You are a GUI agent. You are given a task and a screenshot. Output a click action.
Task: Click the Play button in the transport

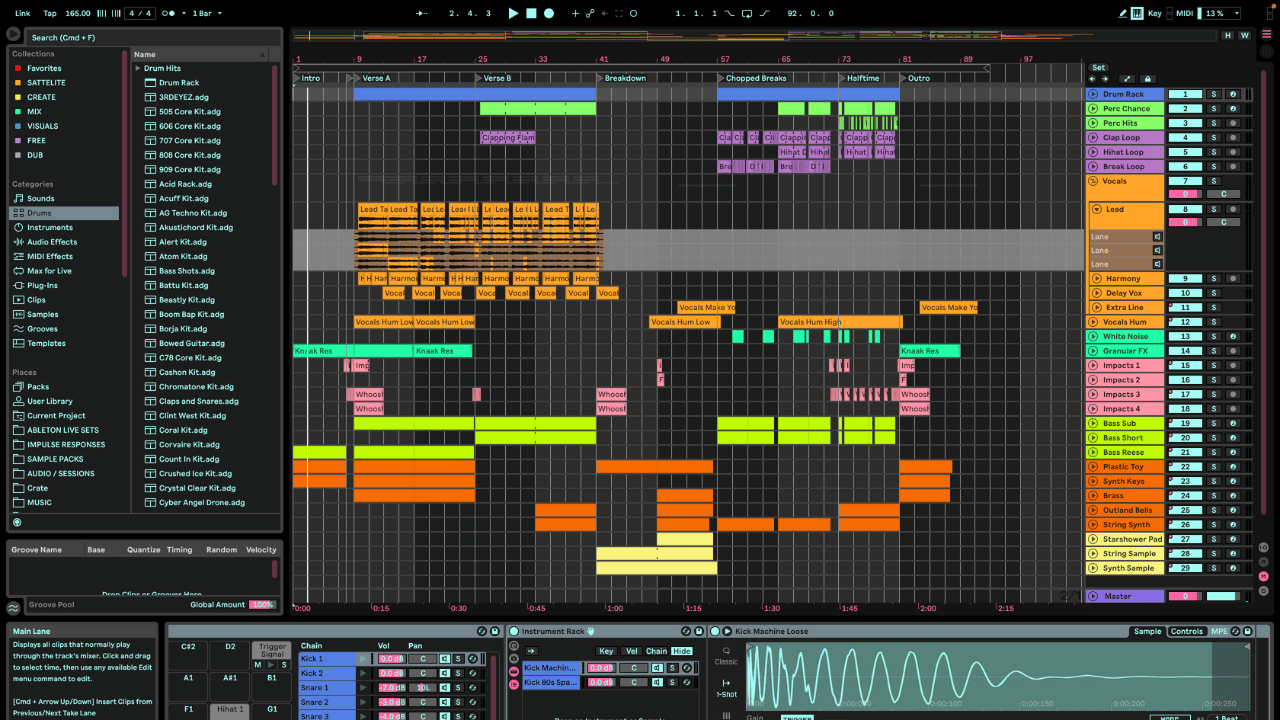[513, 13]
